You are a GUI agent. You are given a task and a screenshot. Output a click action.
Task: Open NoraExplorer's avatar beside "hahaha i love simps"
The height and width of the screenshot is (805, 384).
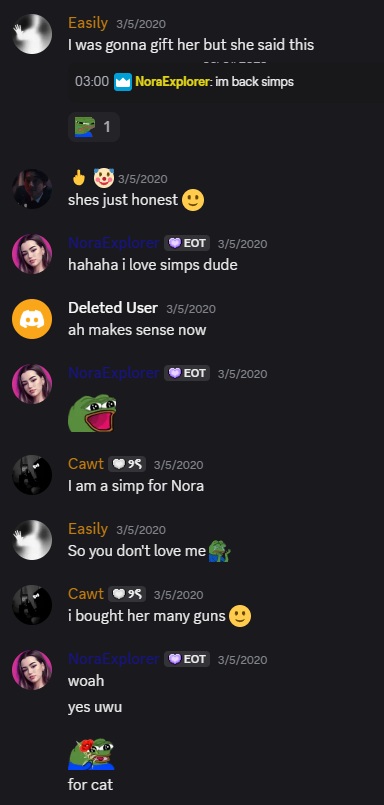[x=32, y=254]
